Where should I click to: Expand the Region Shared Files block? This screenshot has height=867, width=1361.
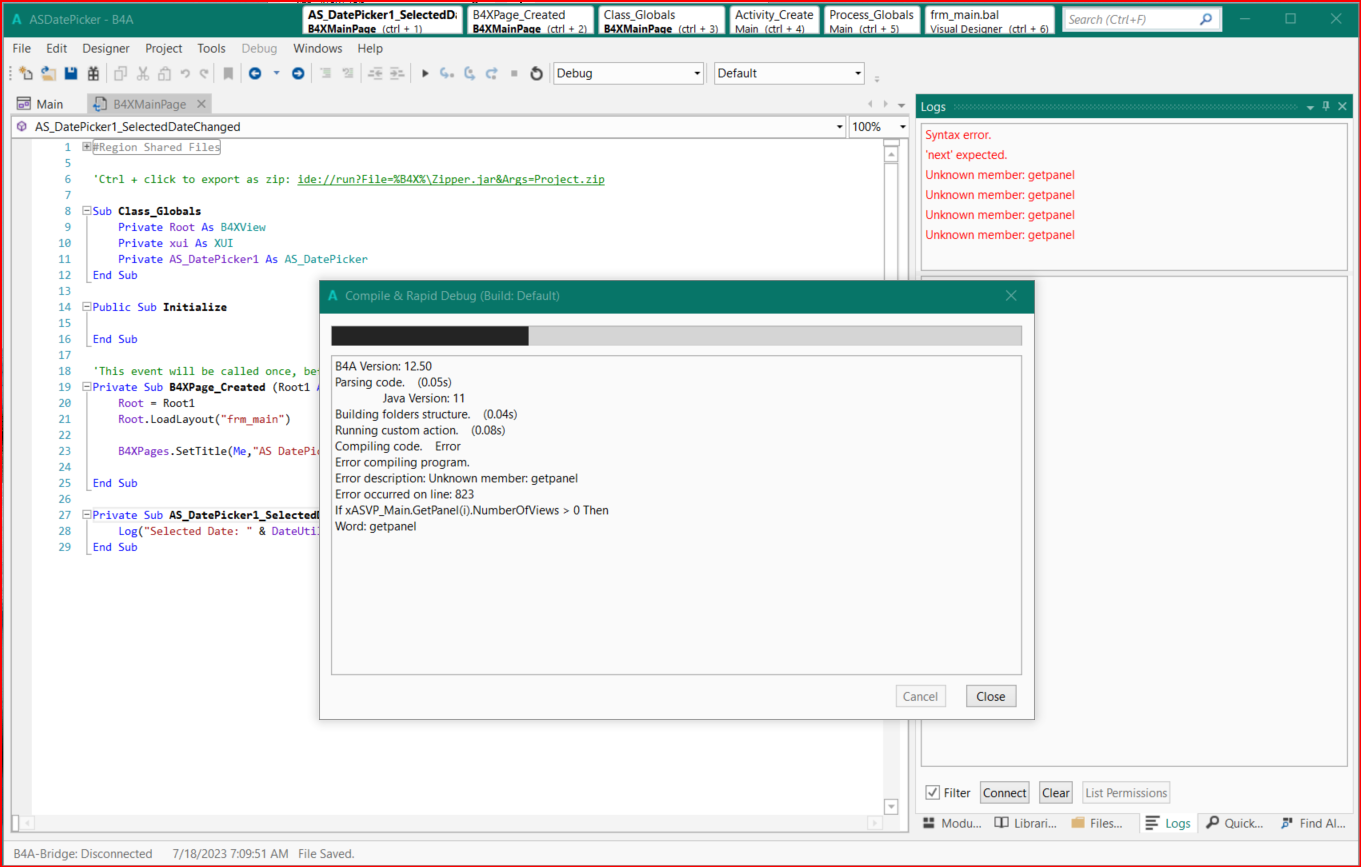coord(86,147)
